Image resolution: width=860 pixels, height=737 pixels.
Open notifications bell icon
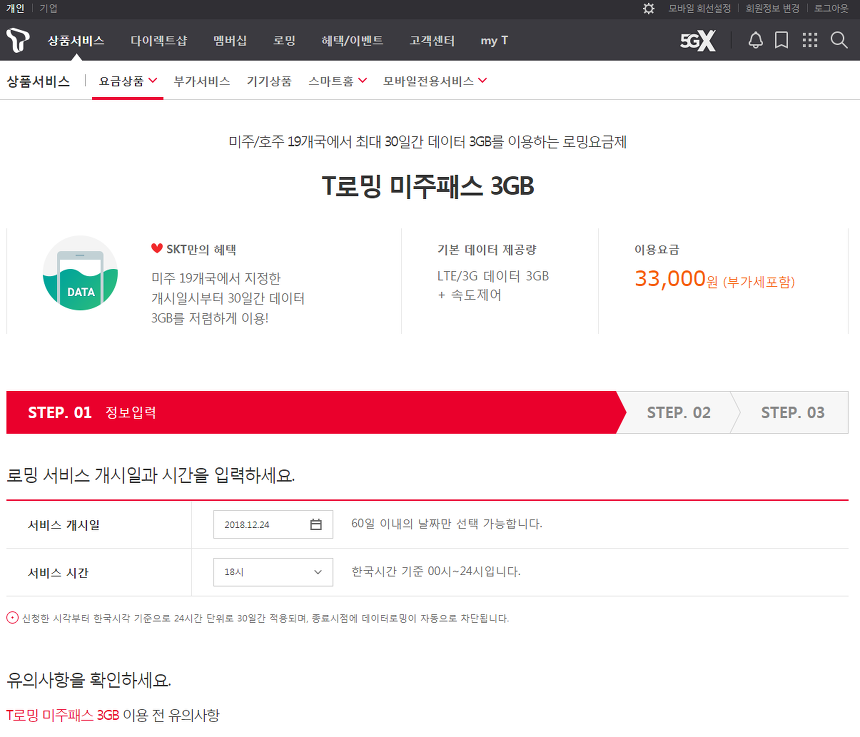755,41
